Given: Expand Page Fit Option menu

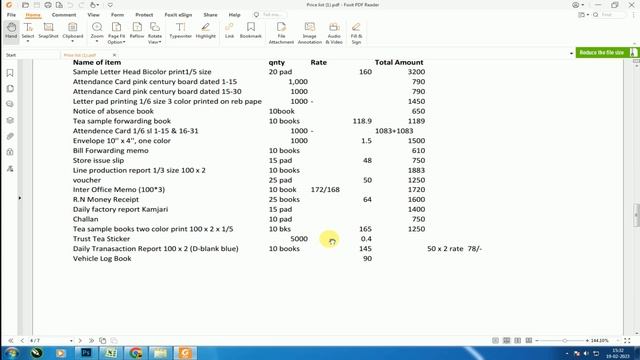Looking at the screenshot, I should [x=116, y=33].
